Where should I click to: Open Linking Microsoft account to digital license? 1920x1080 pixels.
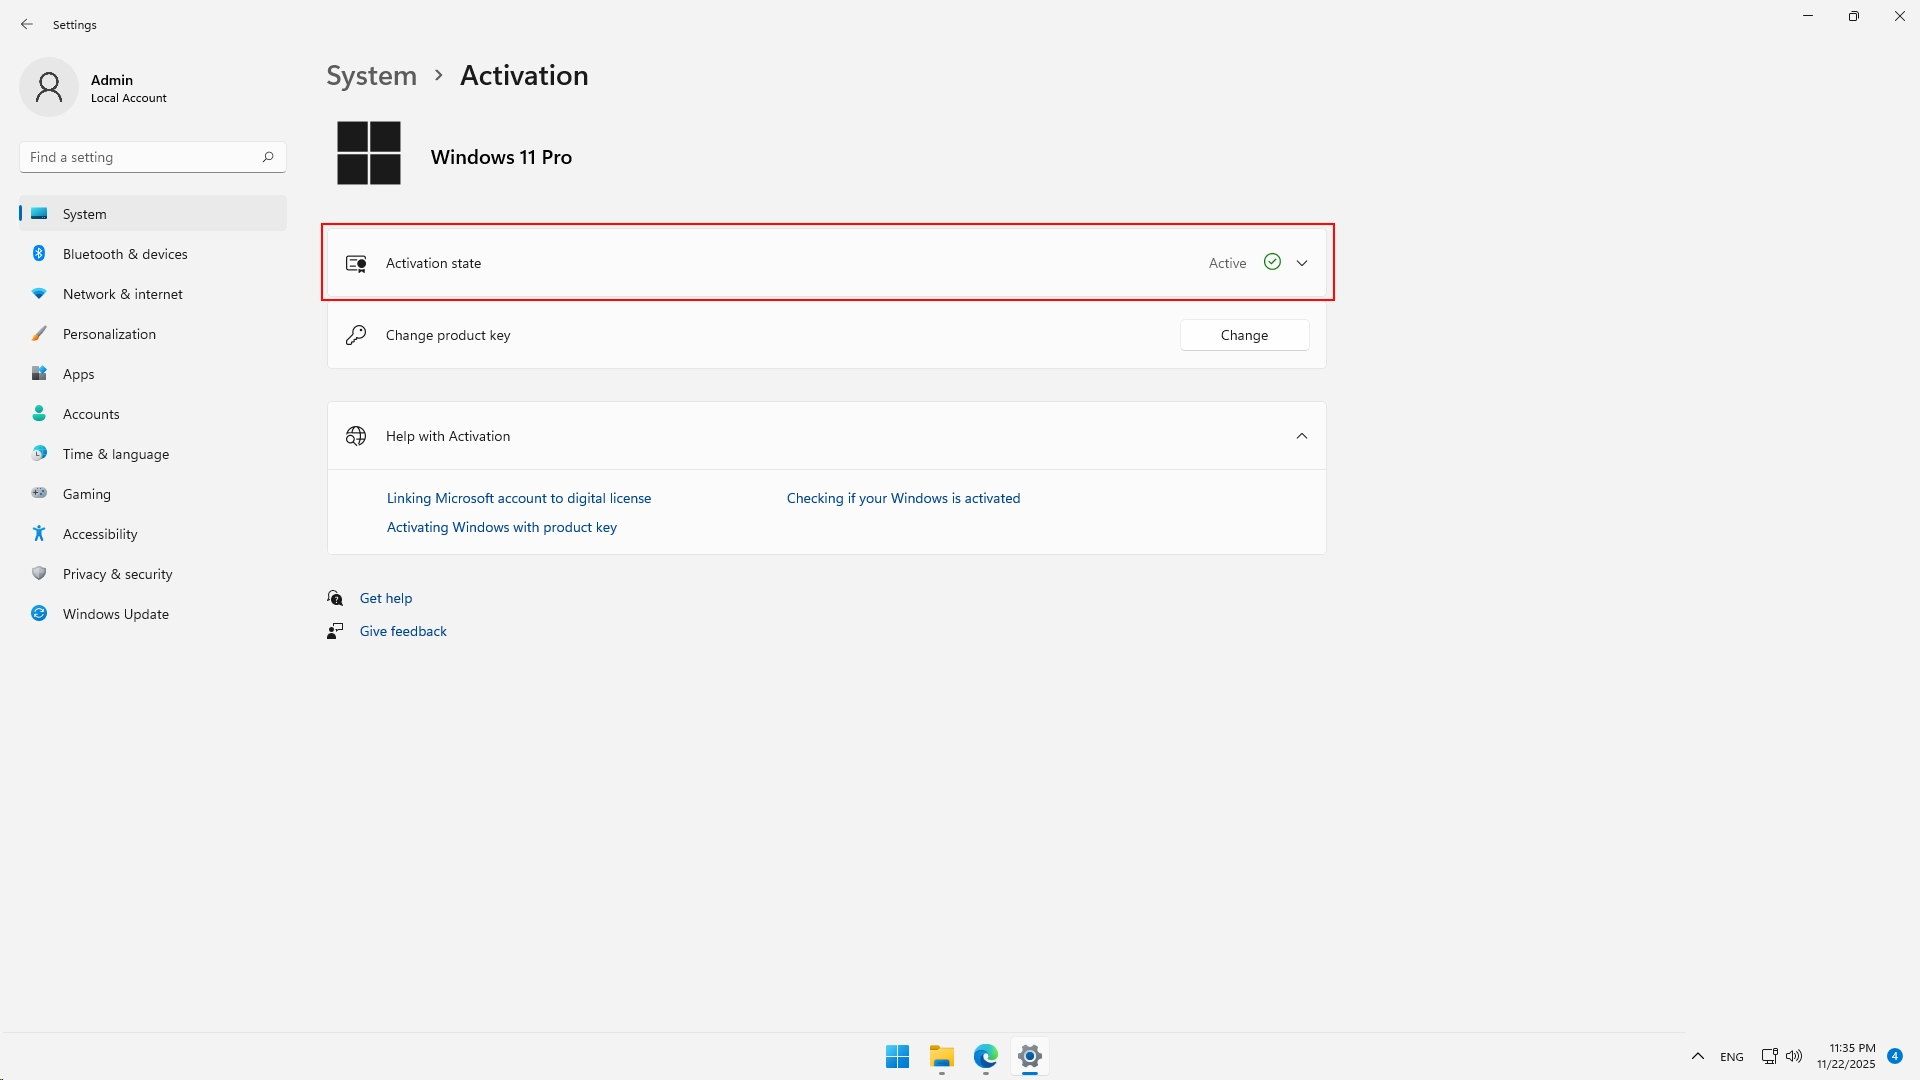click(518, 498)
